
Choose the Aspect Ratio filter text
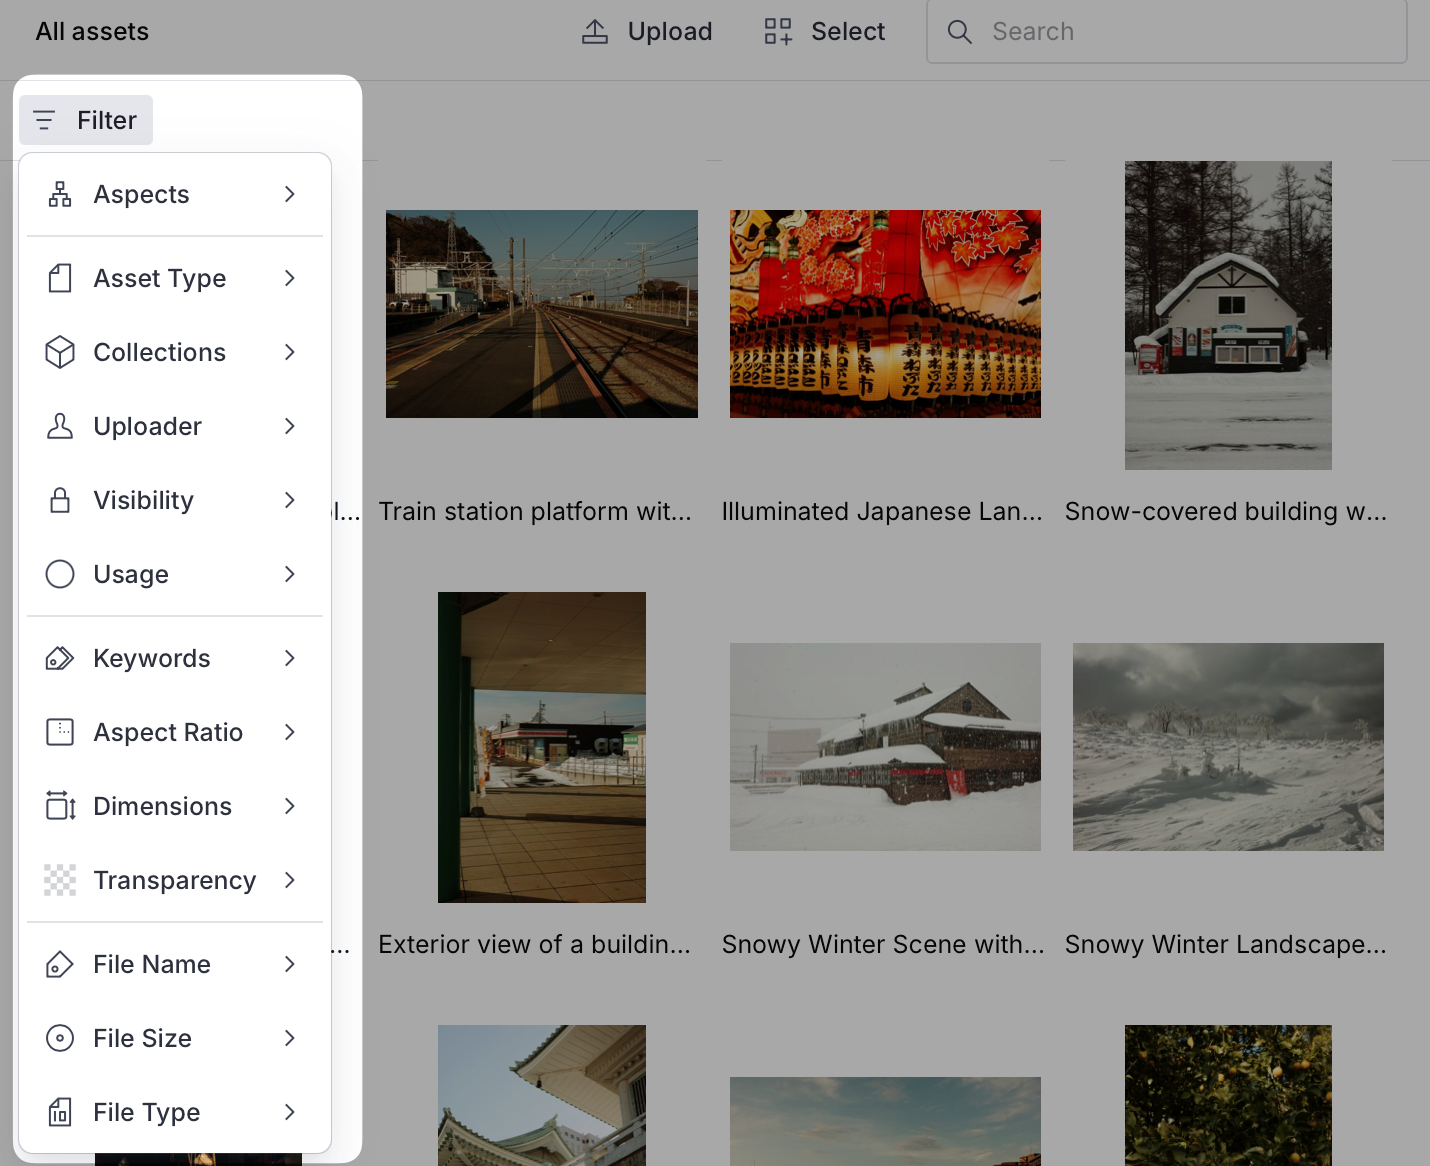(168, 732)
